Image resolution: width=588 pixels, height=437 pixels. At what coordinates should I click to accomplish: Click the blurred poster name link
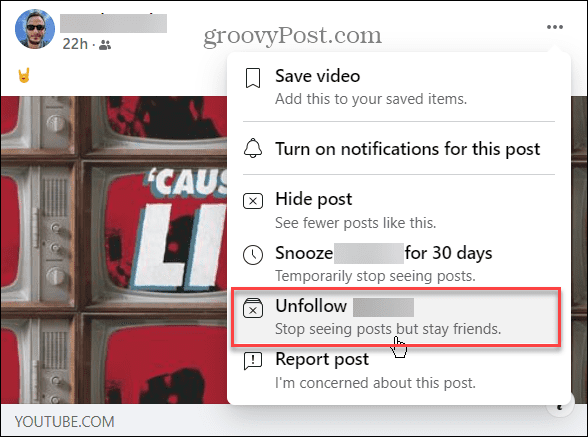click(x=113, y=23)
